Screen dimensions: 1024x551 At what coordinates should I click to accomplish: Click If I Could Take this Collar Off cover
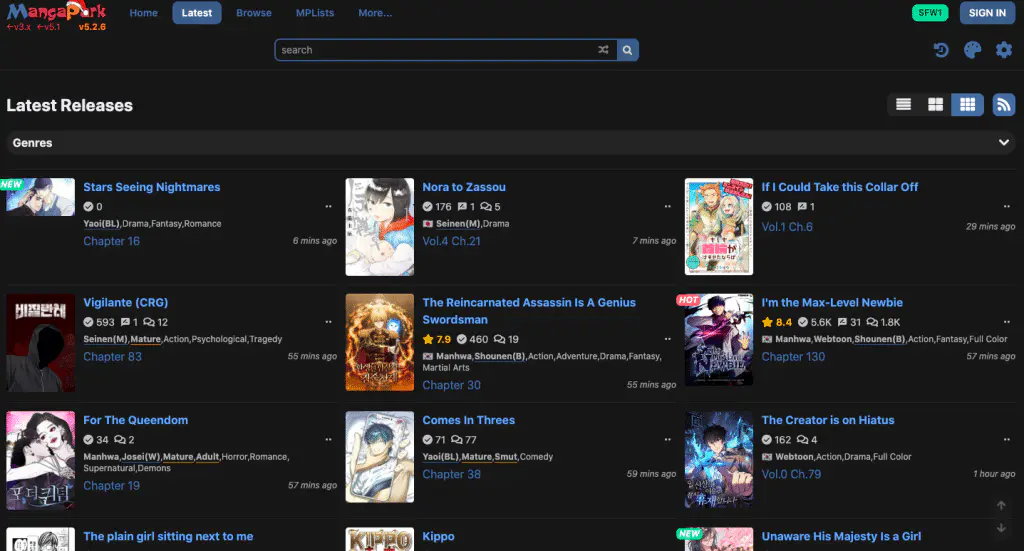pos(718,227)
